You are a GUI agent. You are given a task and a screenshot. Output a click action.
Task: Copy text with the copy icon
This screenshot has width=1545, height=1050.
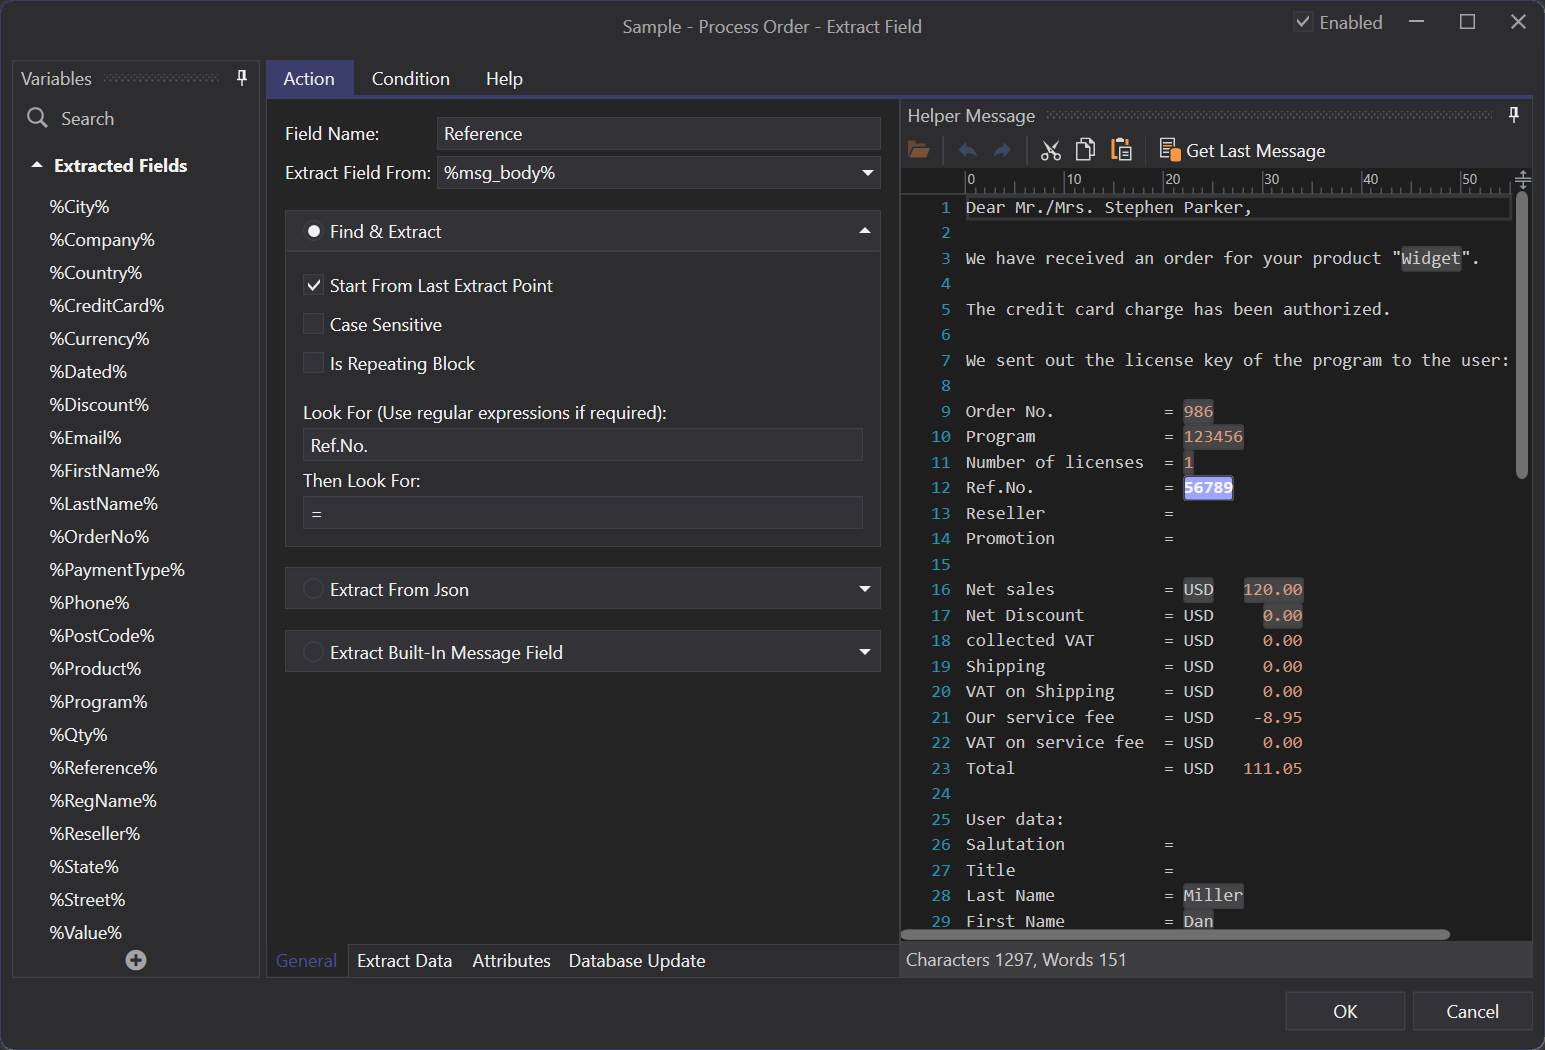pyautogui.click(x=1085, y=150)
